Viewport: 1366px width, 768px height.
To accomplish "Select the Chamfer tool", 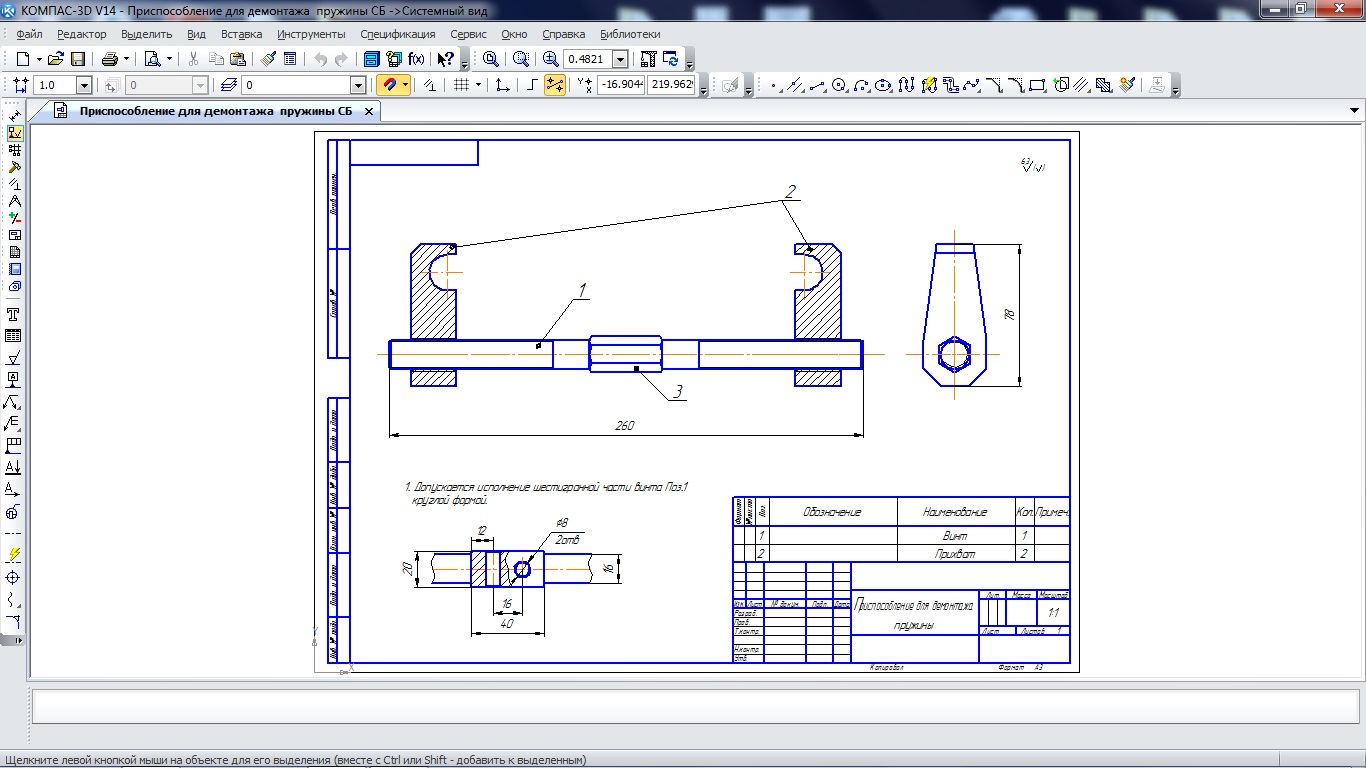I will [x=994, y=86].
